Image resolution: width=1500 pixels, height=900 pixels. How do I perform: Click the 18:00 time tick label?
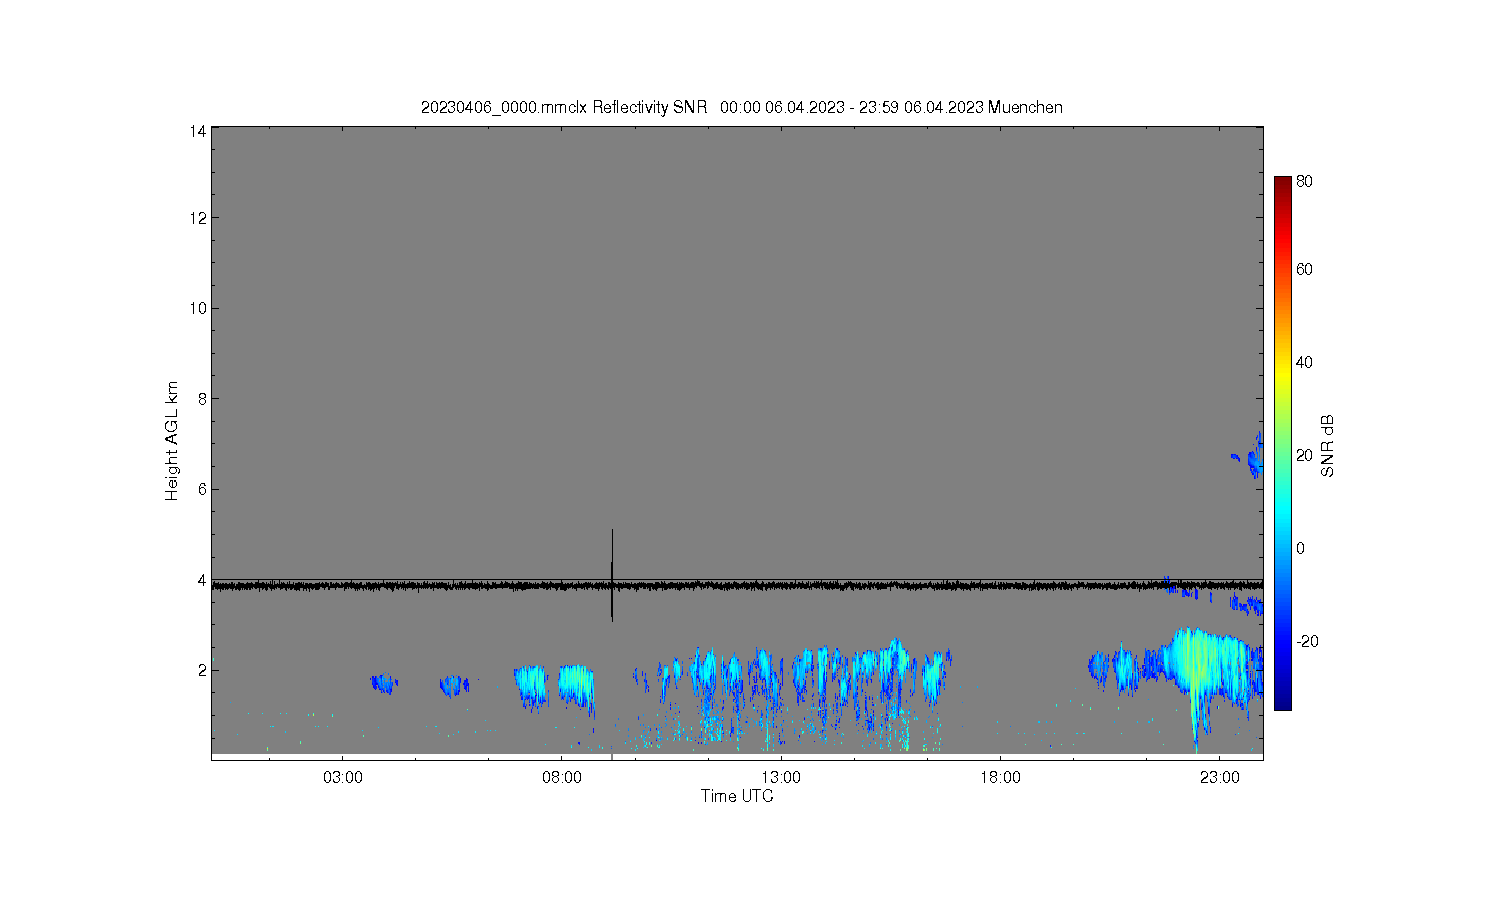click(1000, 778)
